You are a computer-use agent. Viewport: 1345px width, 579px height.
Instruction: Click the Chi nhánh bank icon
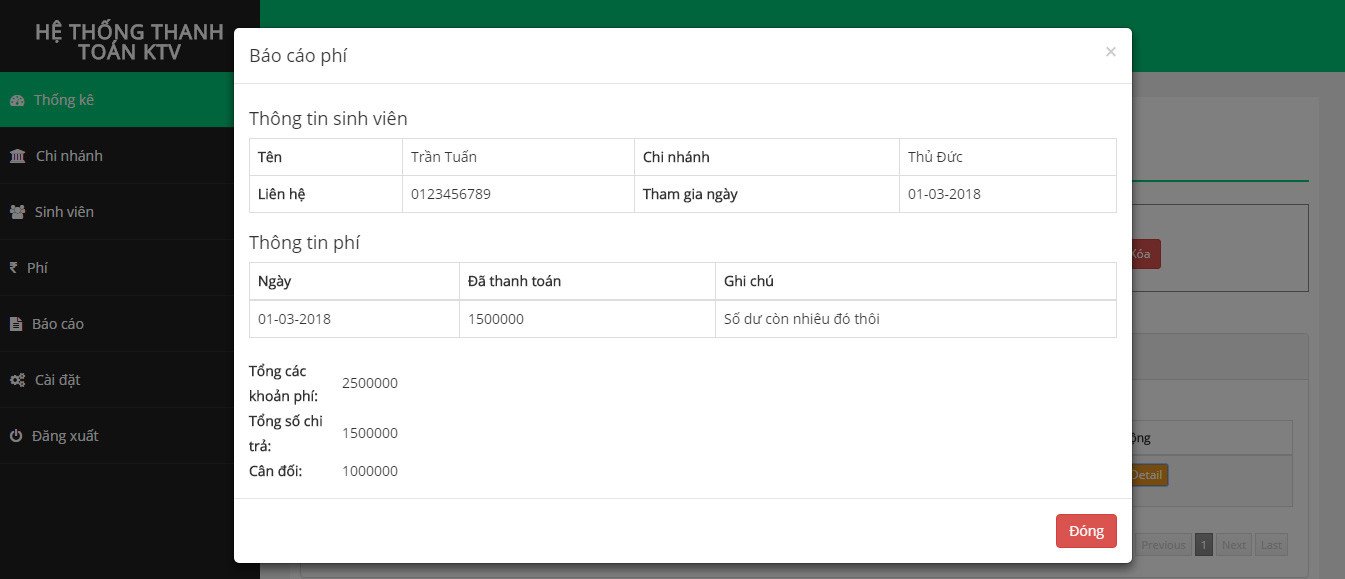point(17,156)
